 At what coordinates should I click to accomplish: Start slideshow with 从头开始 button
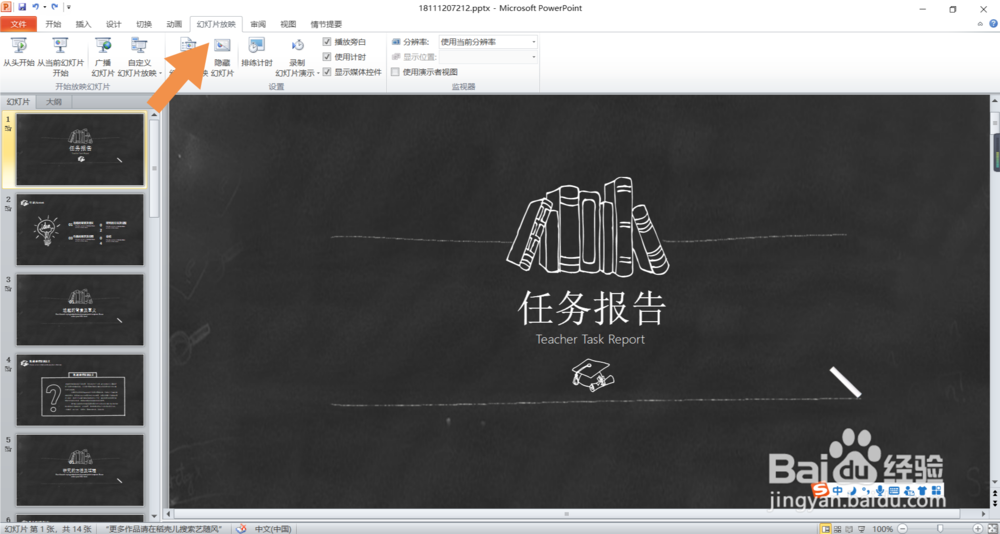18,52
